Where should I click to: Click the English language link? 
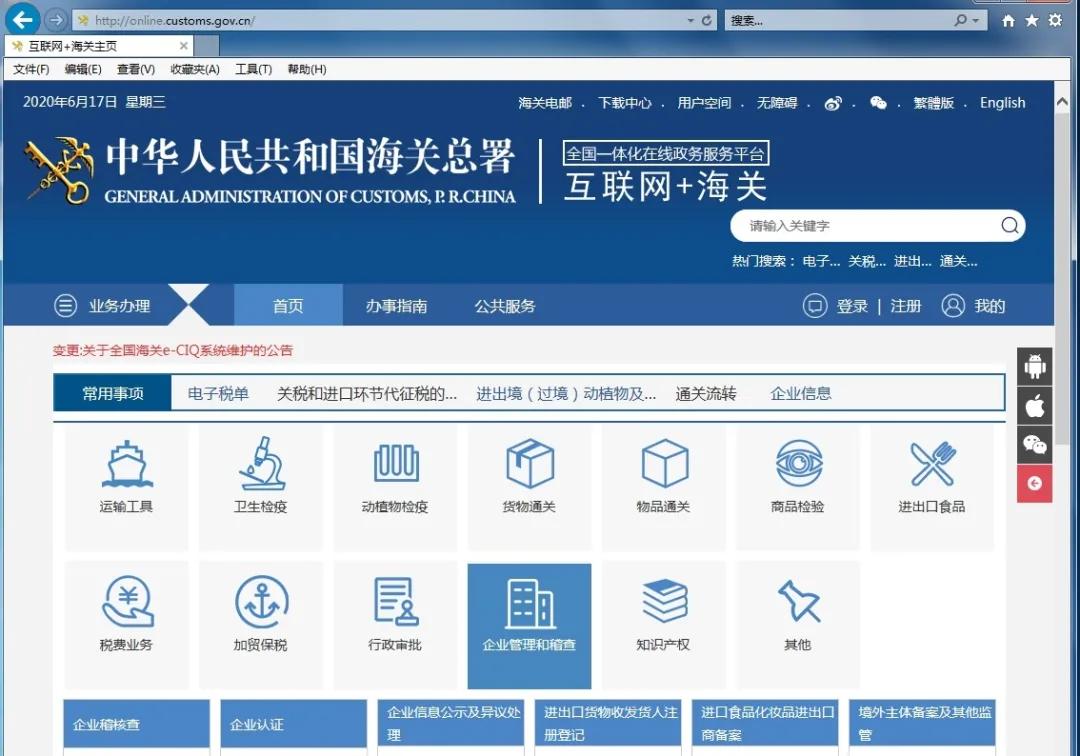[x=1002, y=103]
